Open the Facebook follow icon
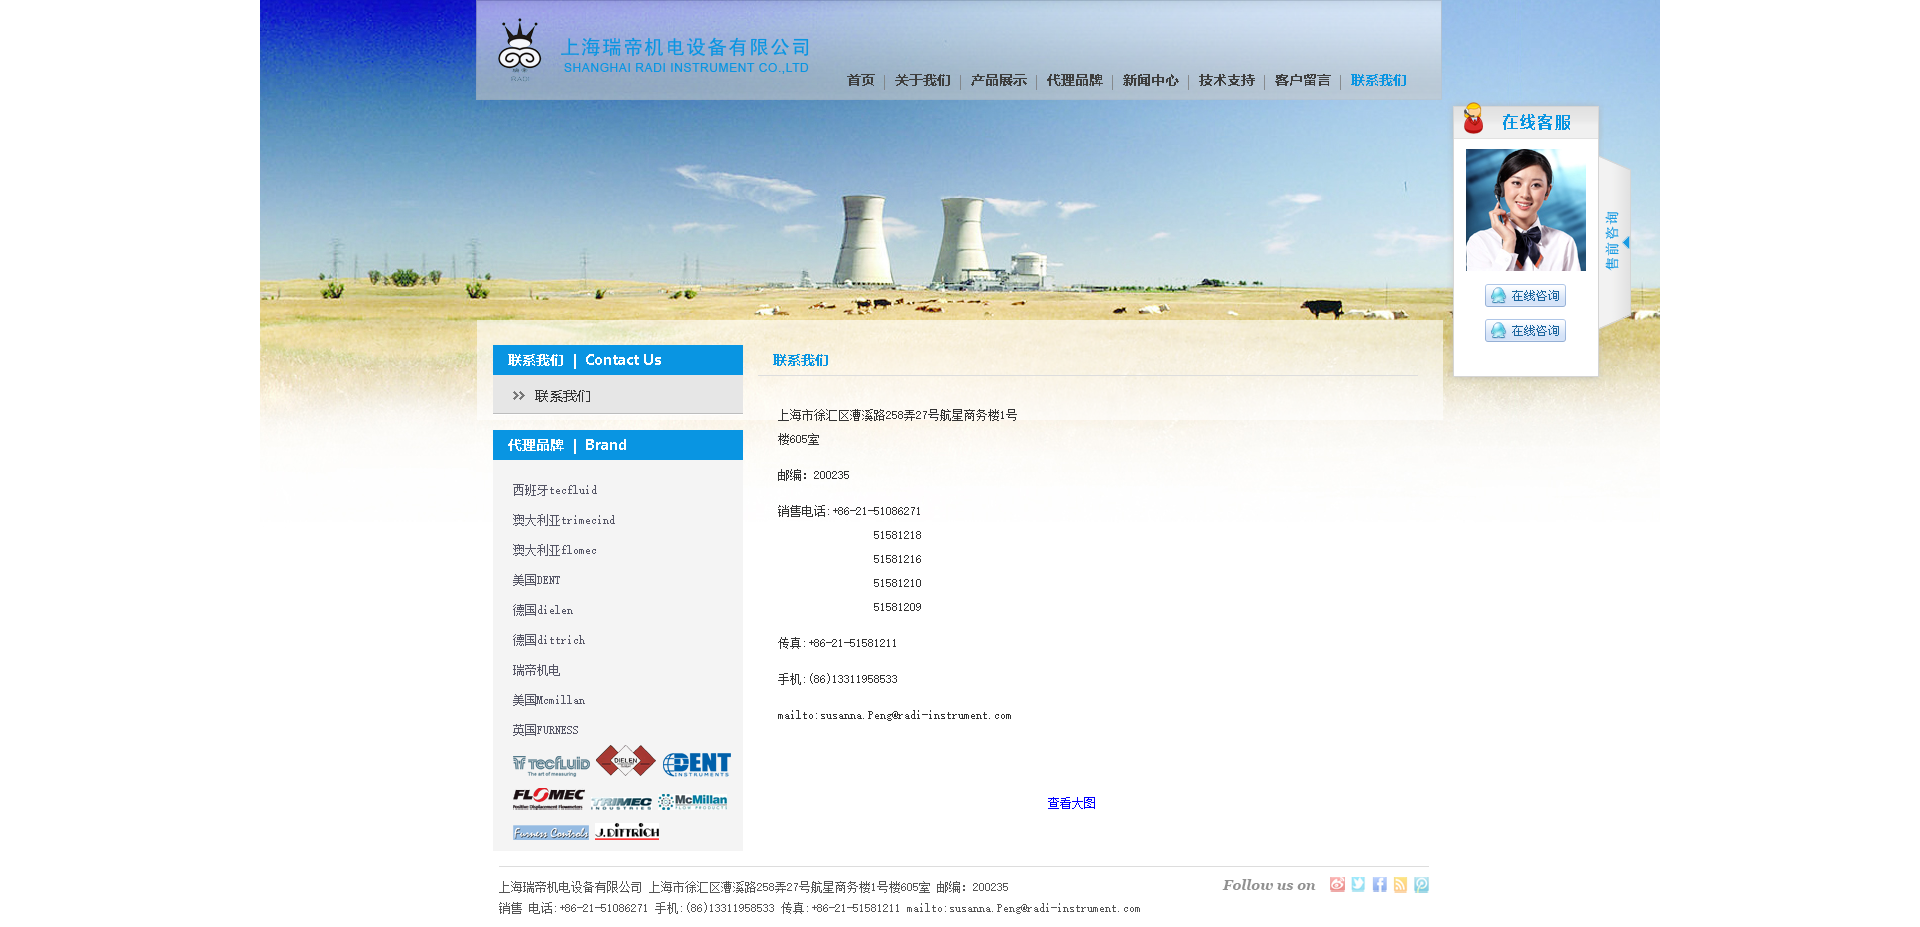 pos(1379,885)
